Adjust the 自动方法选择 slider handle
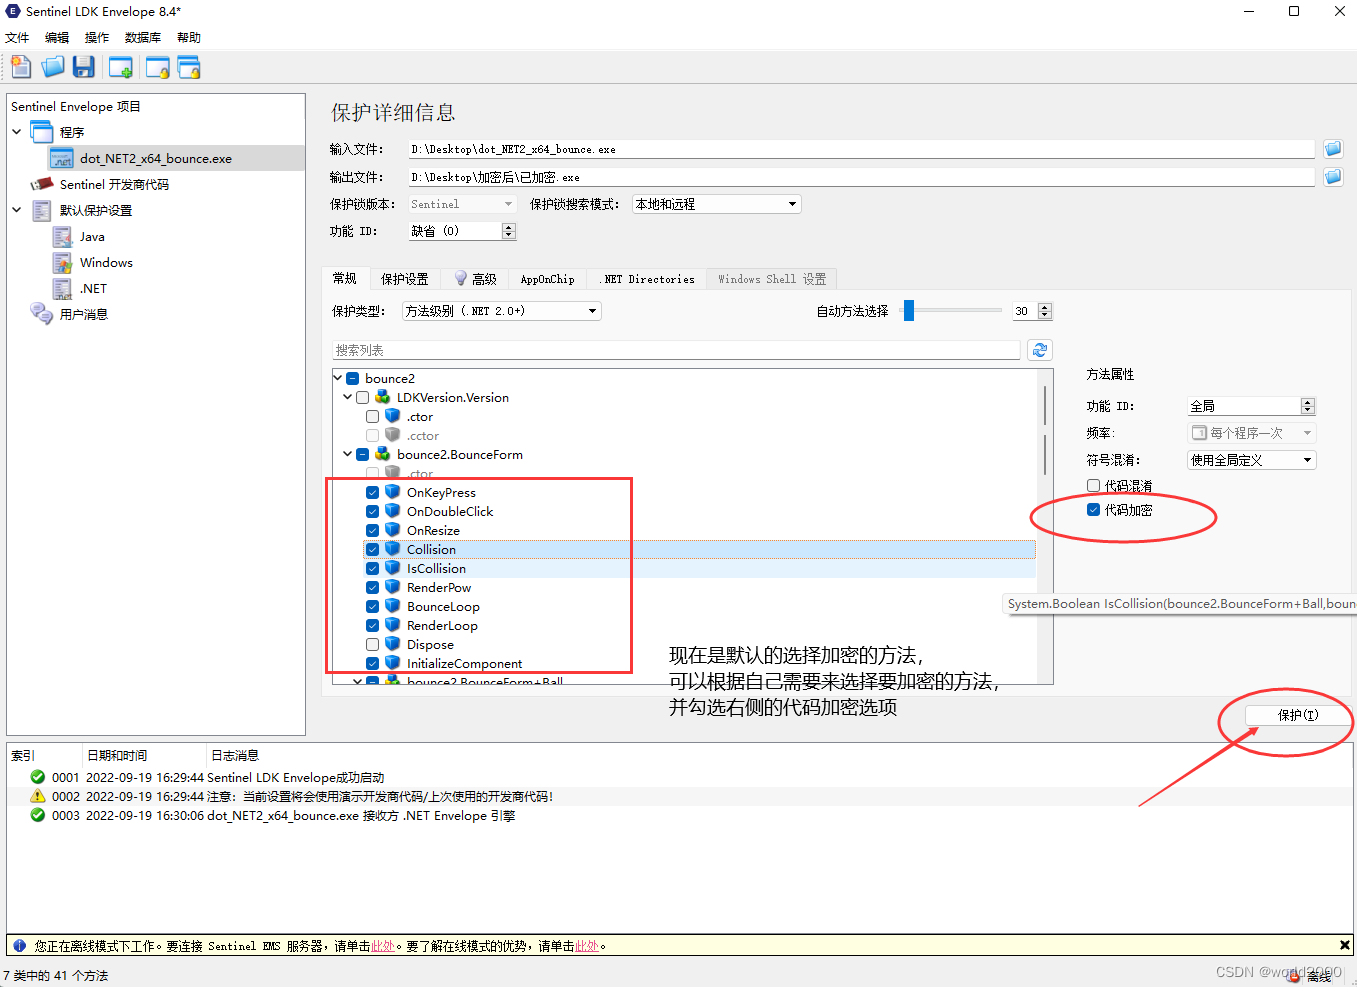This screenshot has width=1357, height=987. (x=909, y=311)
